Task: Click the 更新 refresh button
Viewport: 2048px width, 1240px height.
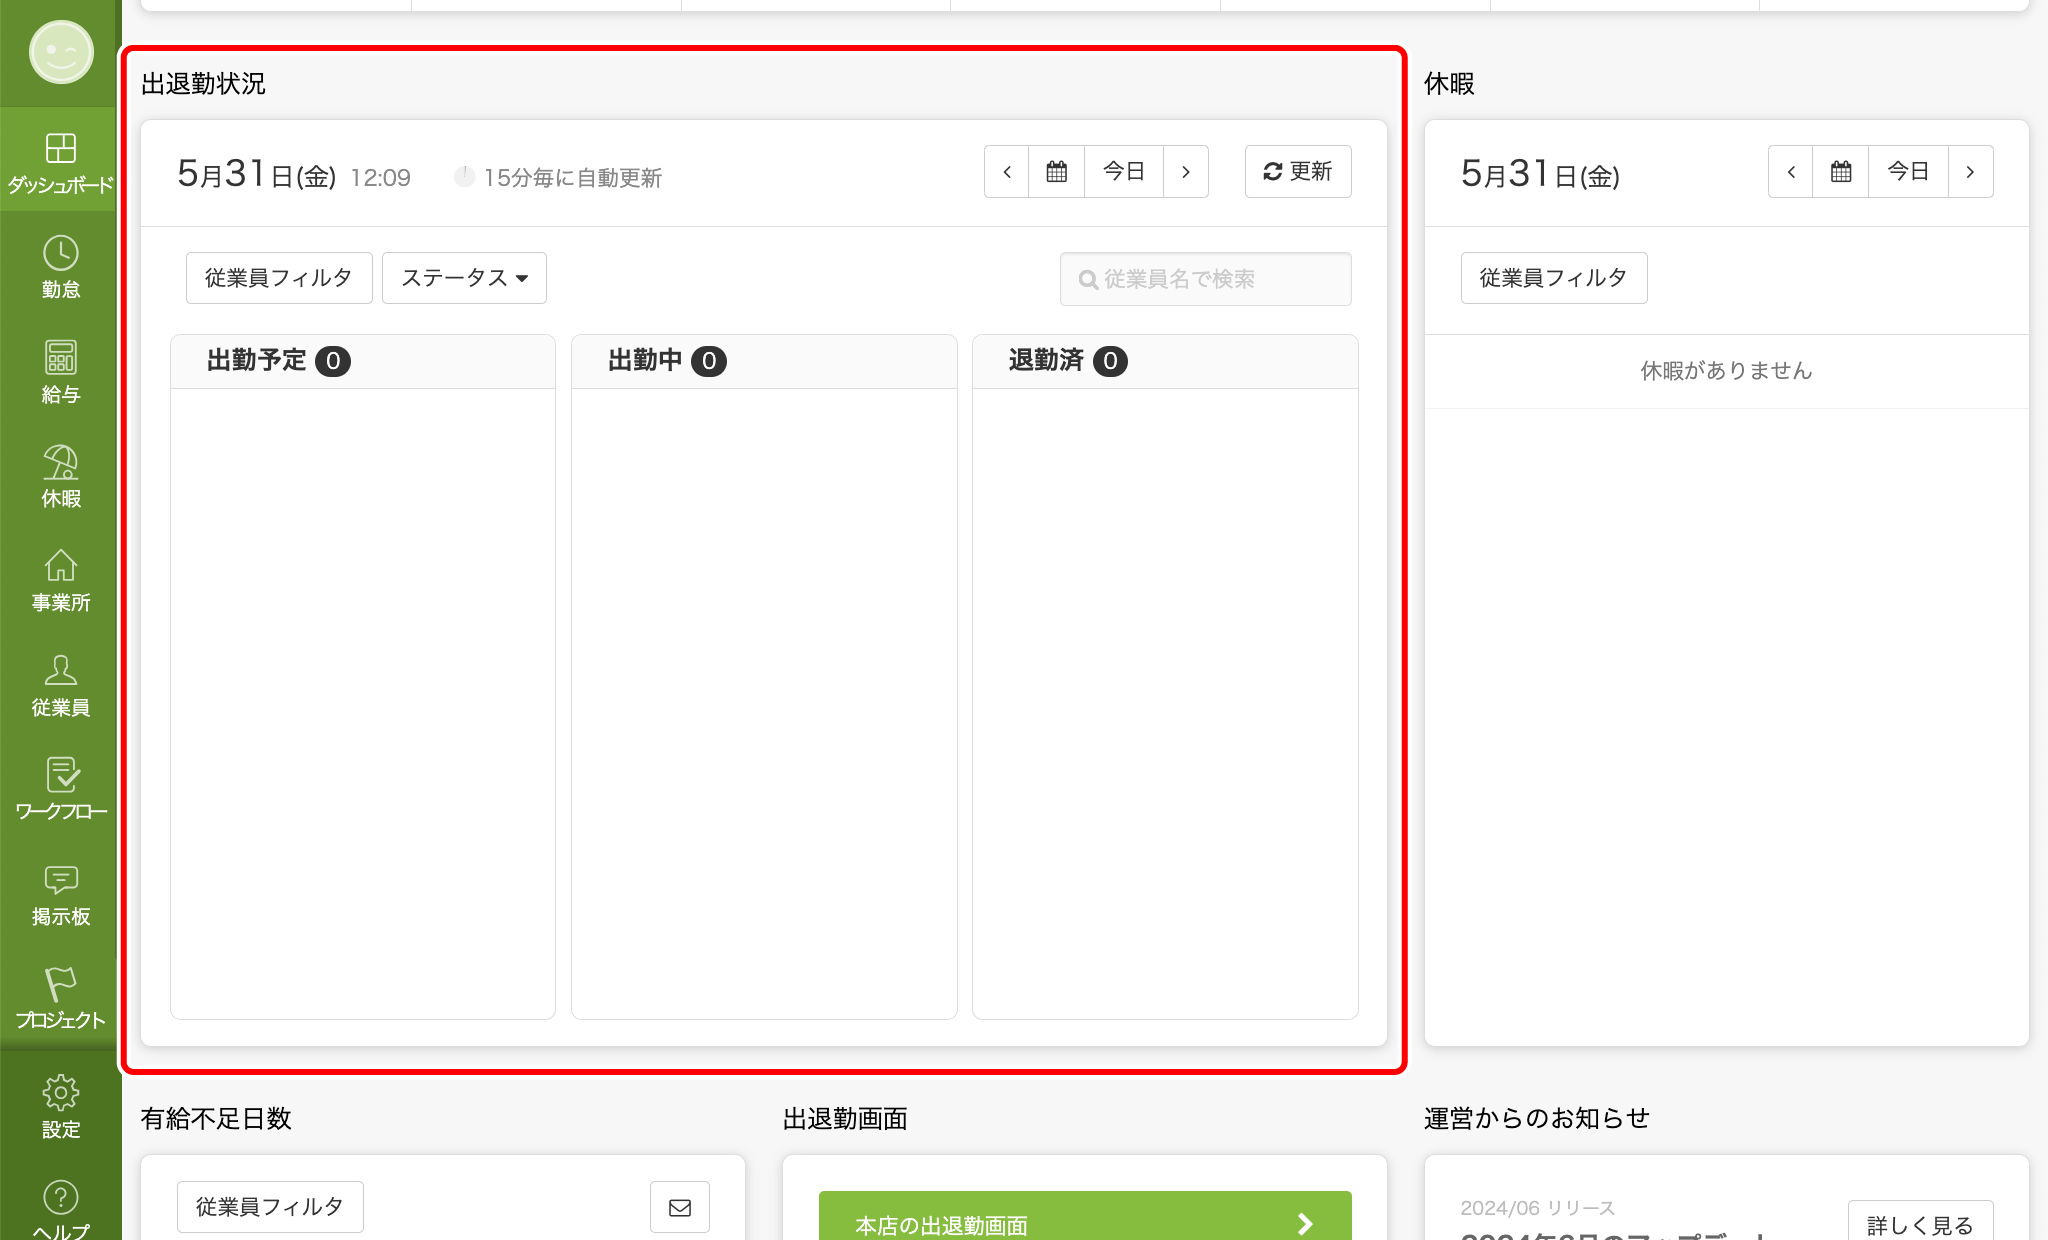Action: tap(1297, 172)
